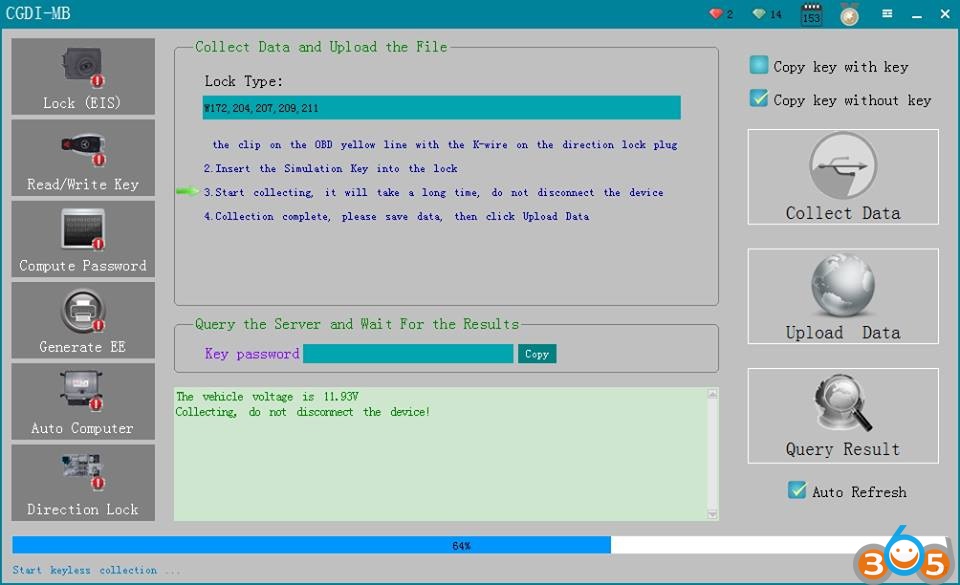Uncheck Copy key without key option
The width and height of the screenshot is (960, 585).
tap(759, 99)
